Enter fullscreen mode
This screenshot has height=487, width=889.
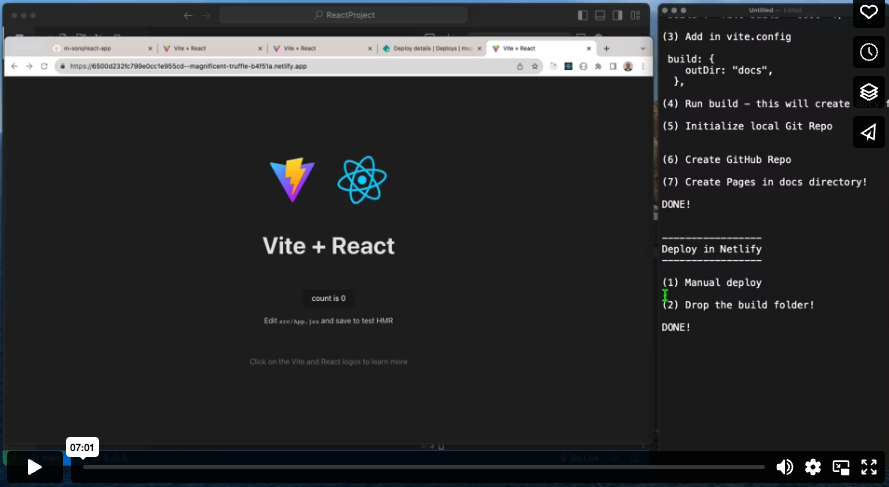(x=869, y=467)
